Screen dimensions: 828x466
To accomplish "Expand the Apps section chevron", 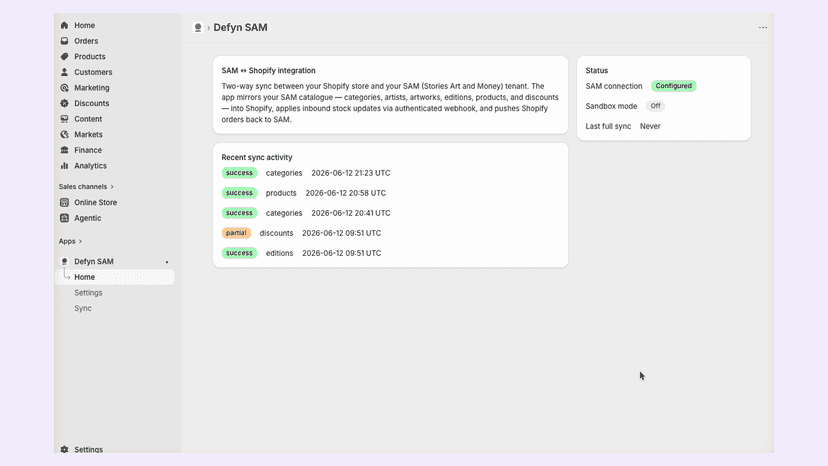I will pyautogui.click(x=80, y=241).
